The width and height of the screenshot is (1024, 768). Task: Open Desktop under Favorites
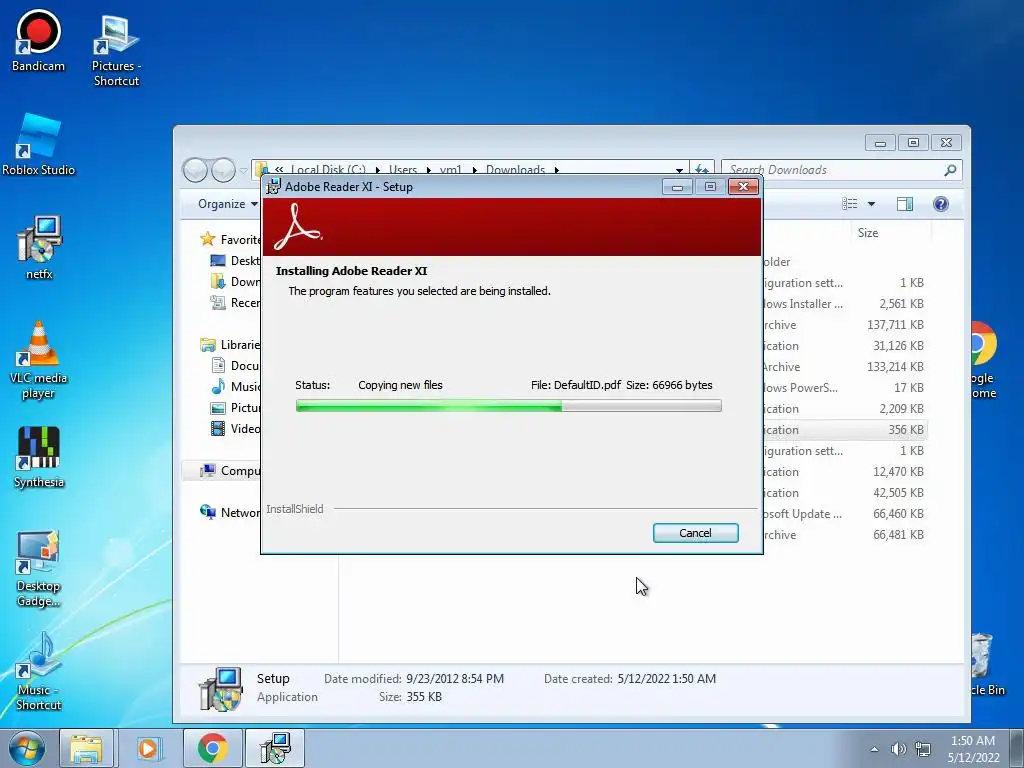pos(235,261)
